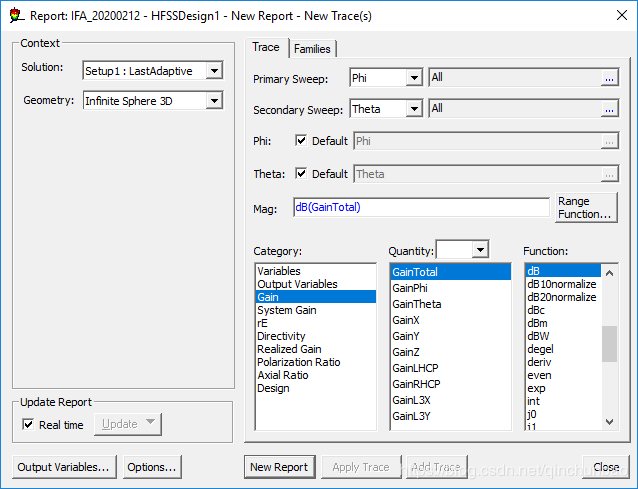Click the Primary Sweep ellipsis button

click(x=609, y=77)
